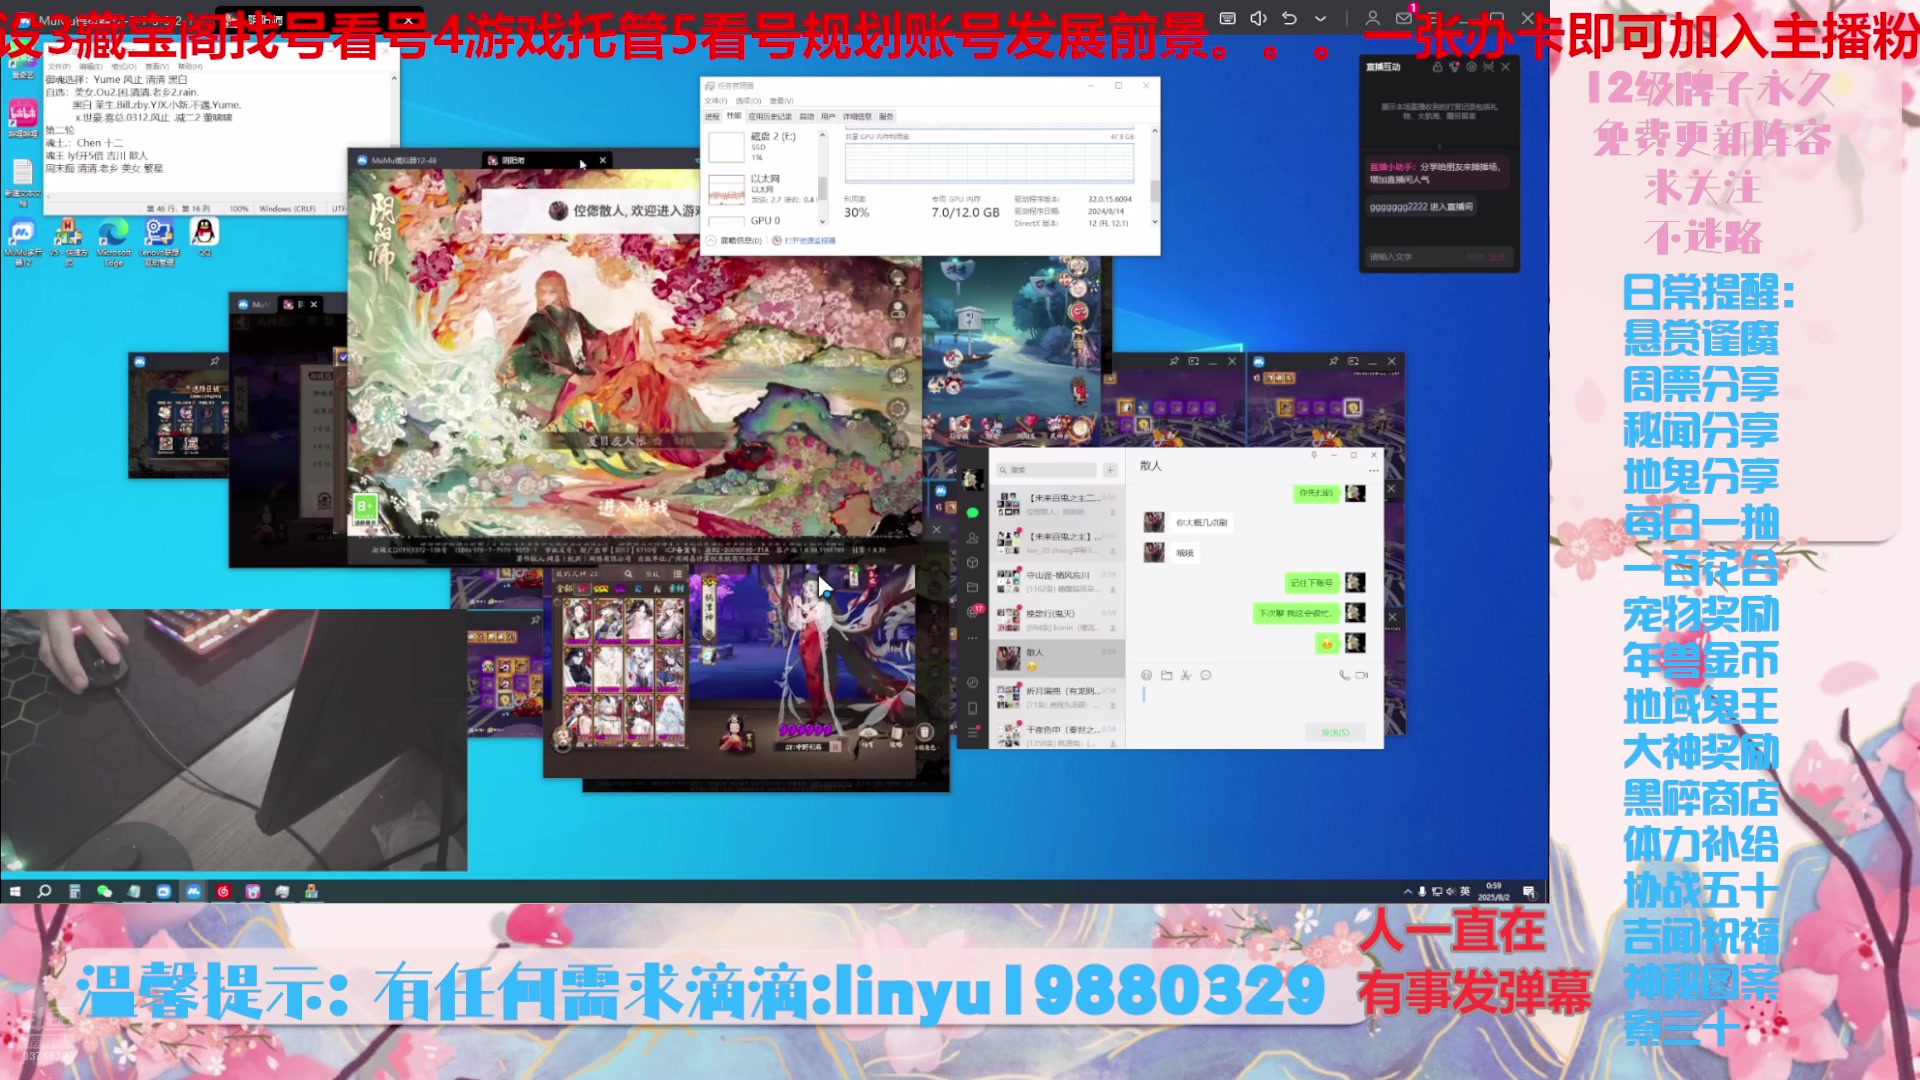This screenshot has height=1080, width=1920.
Task: Open Moments icon with 17 badge
Action: 973,611
